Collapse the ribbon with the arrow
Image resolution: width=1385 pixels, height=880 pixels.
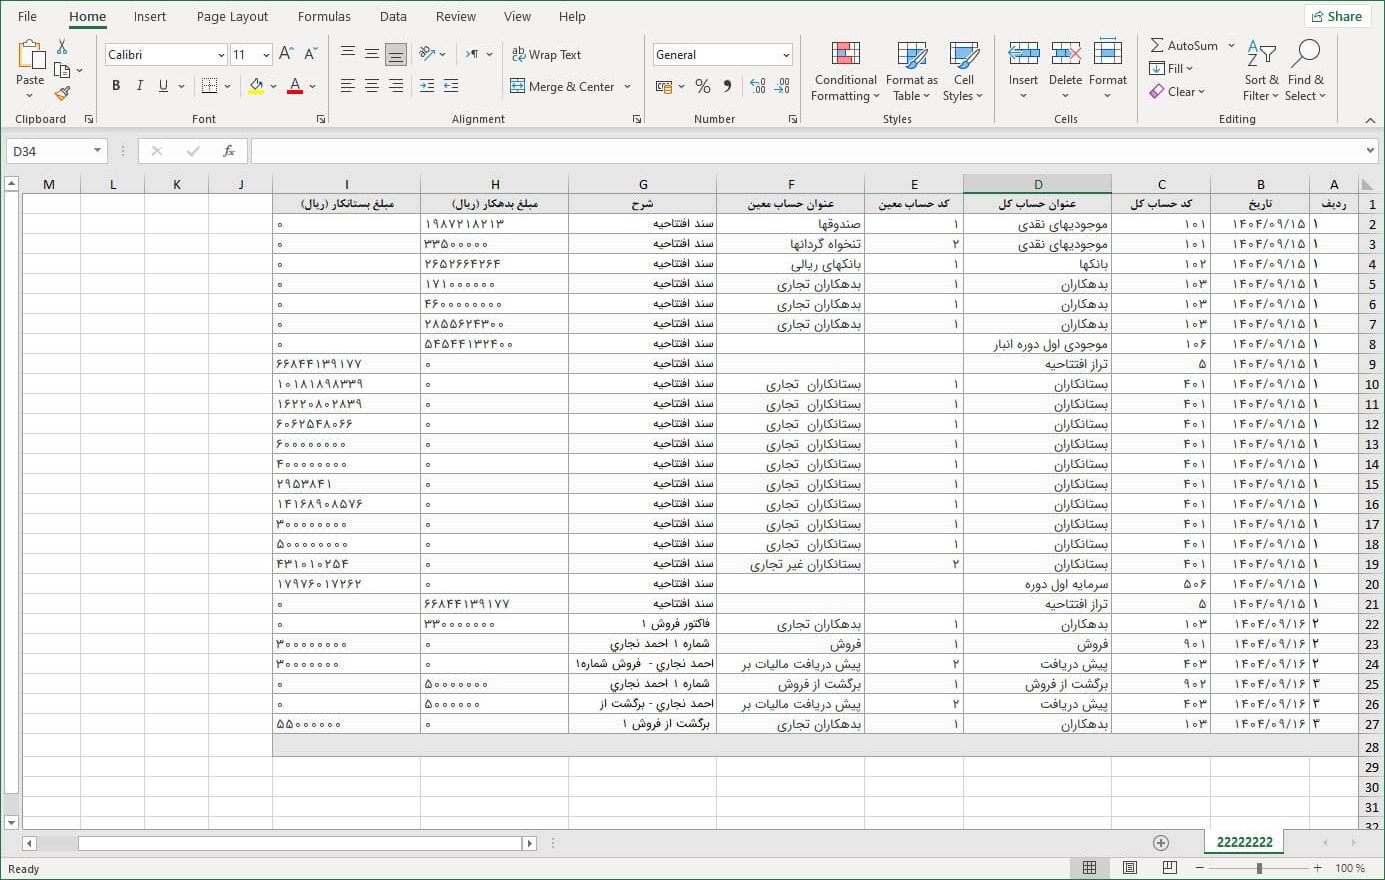(x=1370, y=120)
